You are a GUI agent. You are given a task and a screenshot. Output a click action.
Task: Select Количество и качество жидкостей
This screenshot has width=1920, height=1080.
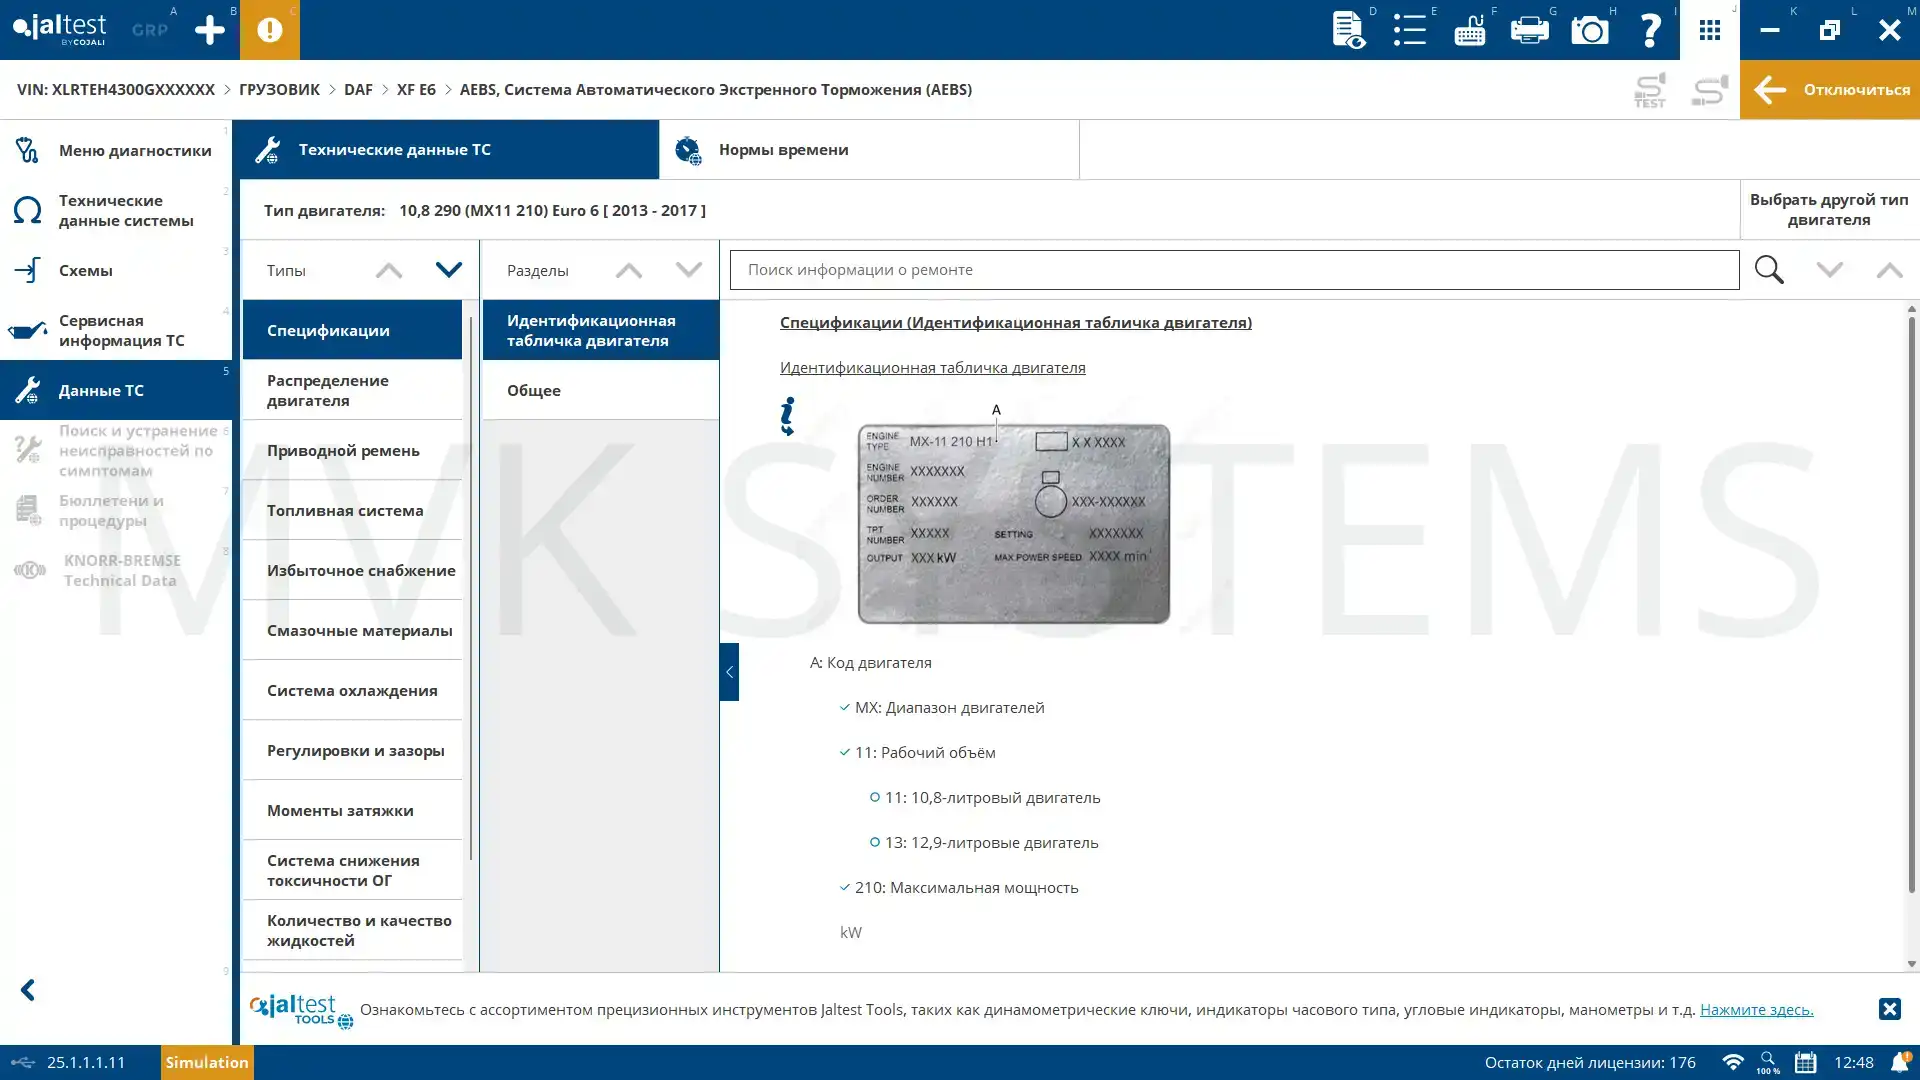(x=352, y=930)
